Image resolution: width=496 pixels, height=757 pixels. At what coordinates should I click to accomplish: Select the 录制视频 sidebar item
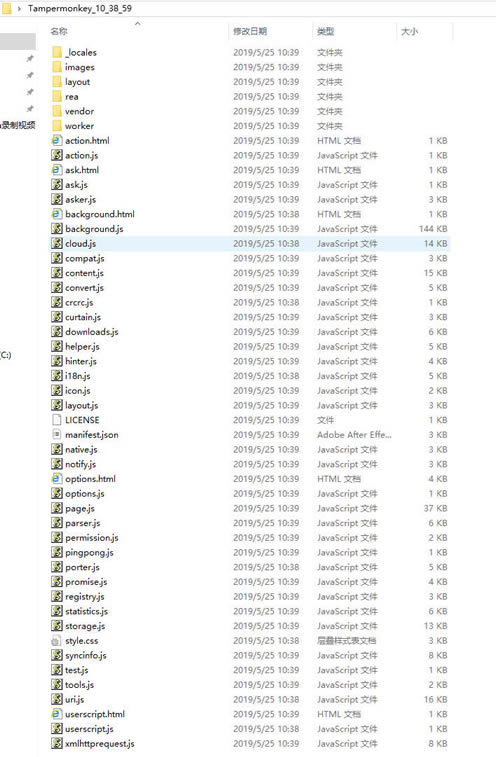click(x=18, y=125)
